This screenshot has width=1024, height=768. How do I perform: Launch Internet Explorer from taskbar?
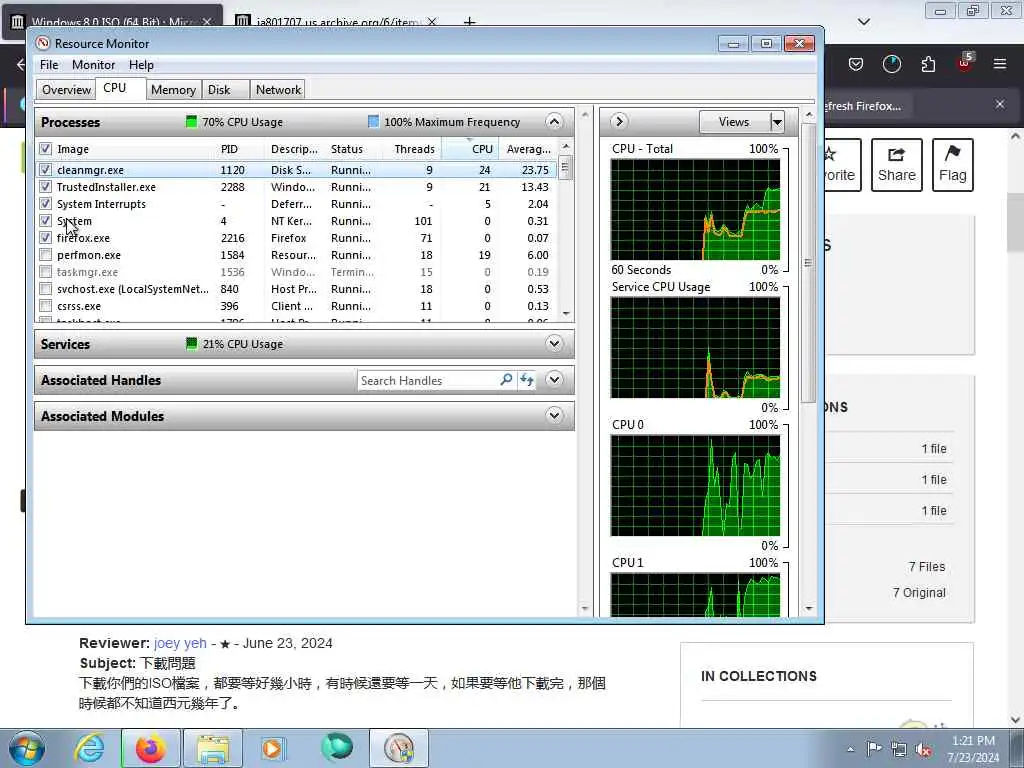tap(89, 748)
